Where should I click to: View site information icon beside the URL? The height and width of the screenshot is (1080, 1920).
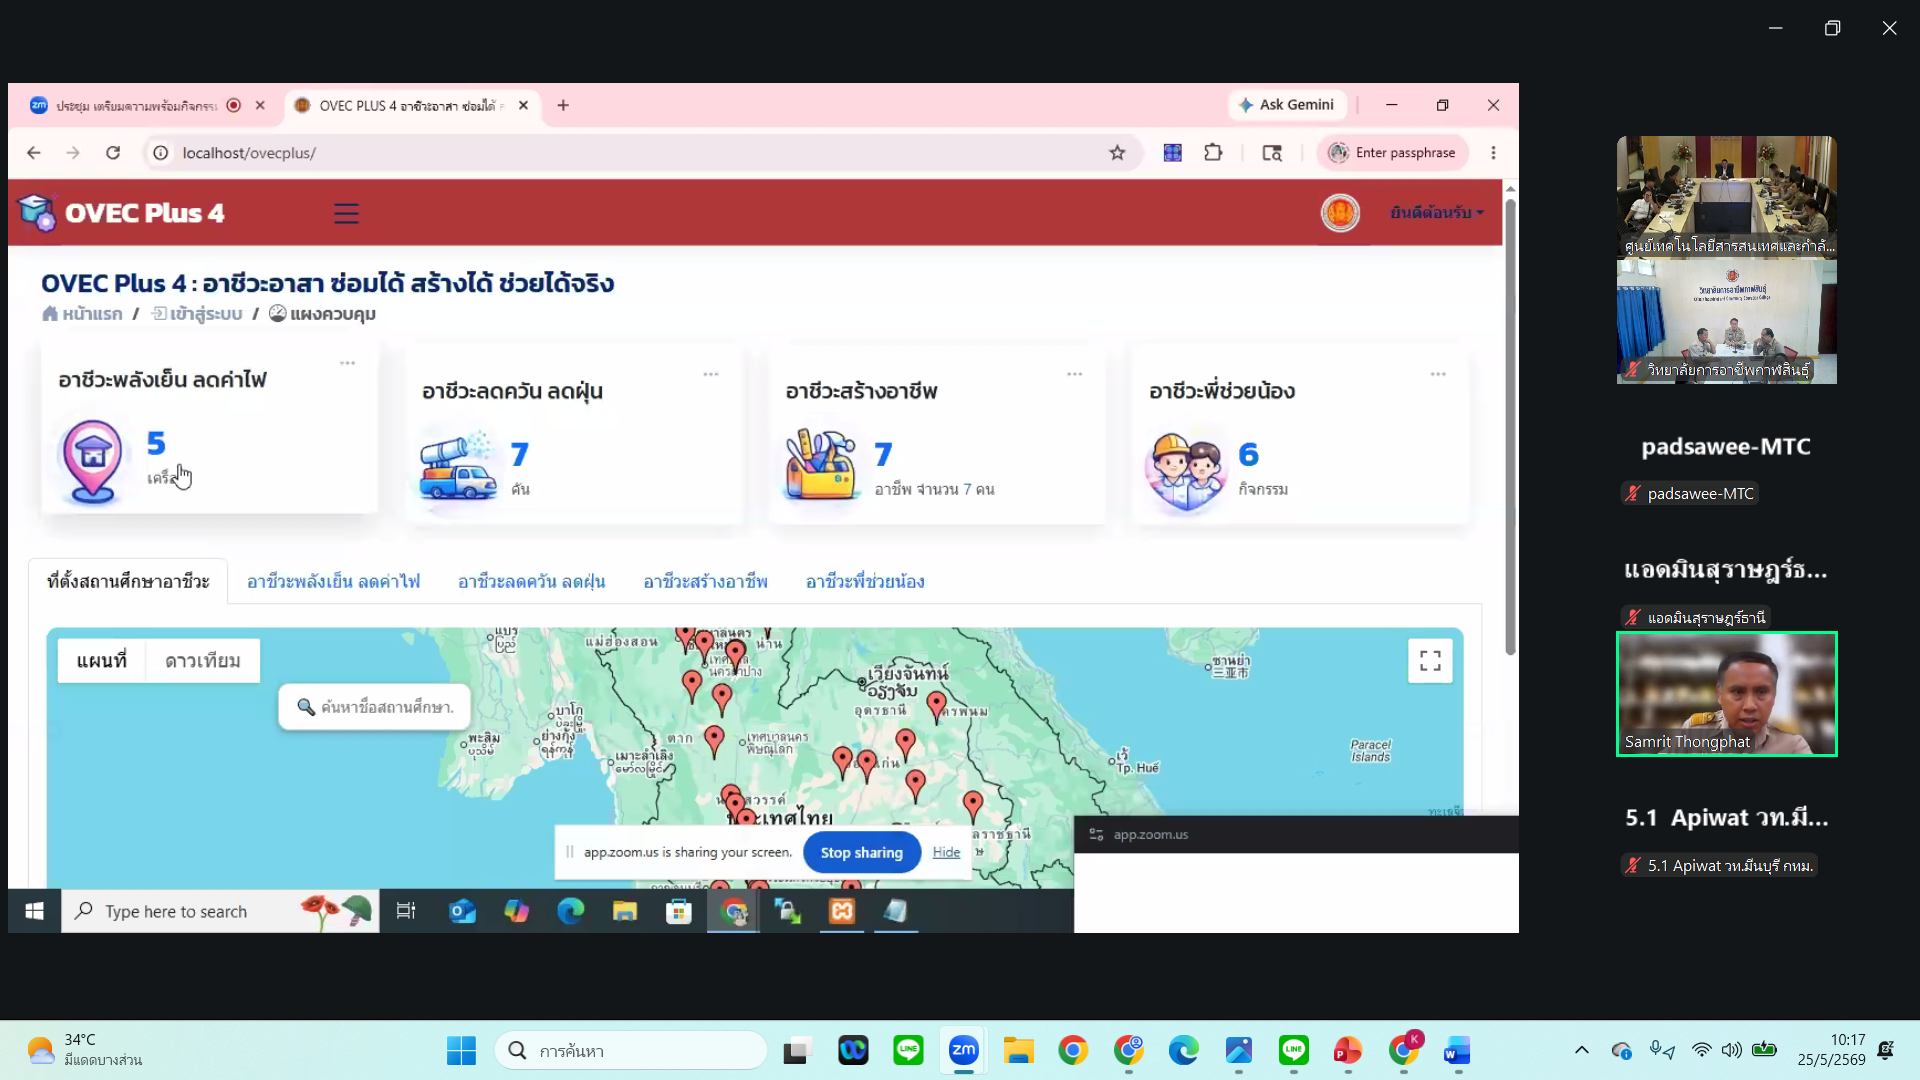pos(160,153)
